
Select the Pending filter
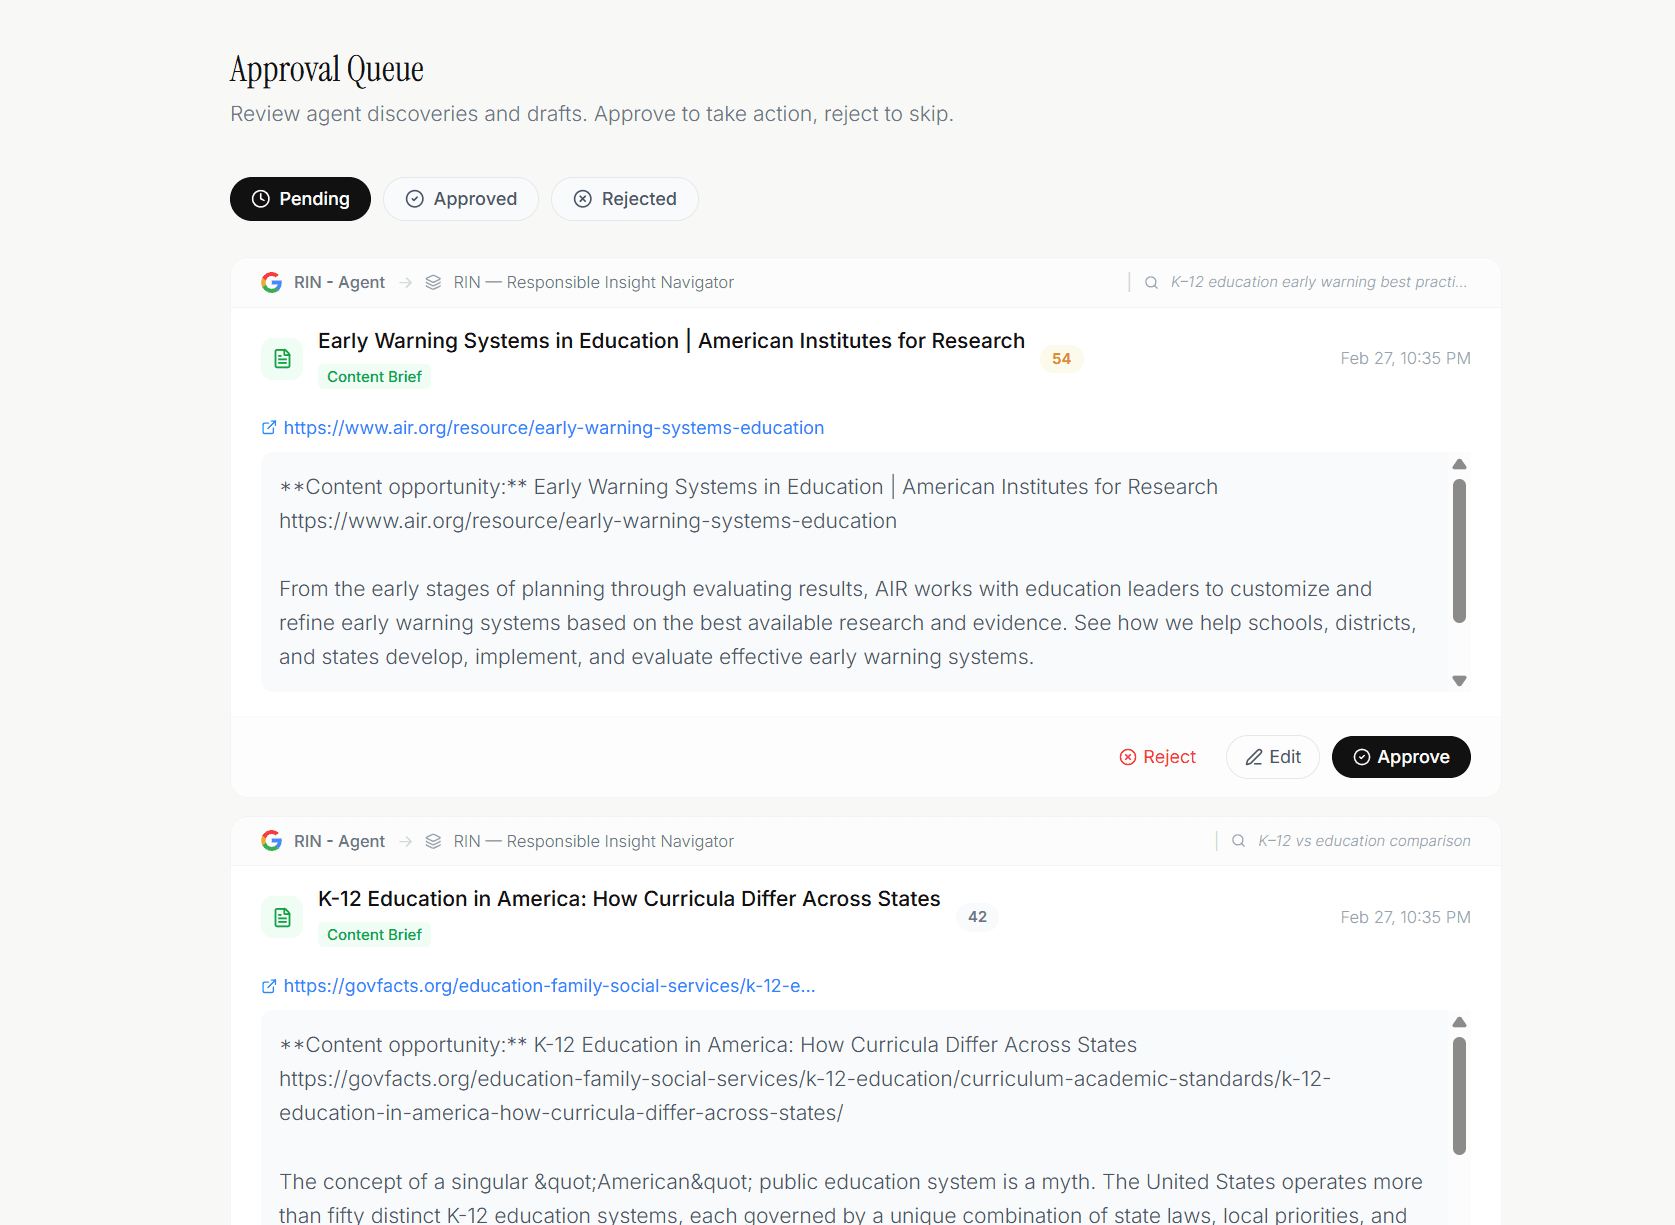[x=300, y=198]
